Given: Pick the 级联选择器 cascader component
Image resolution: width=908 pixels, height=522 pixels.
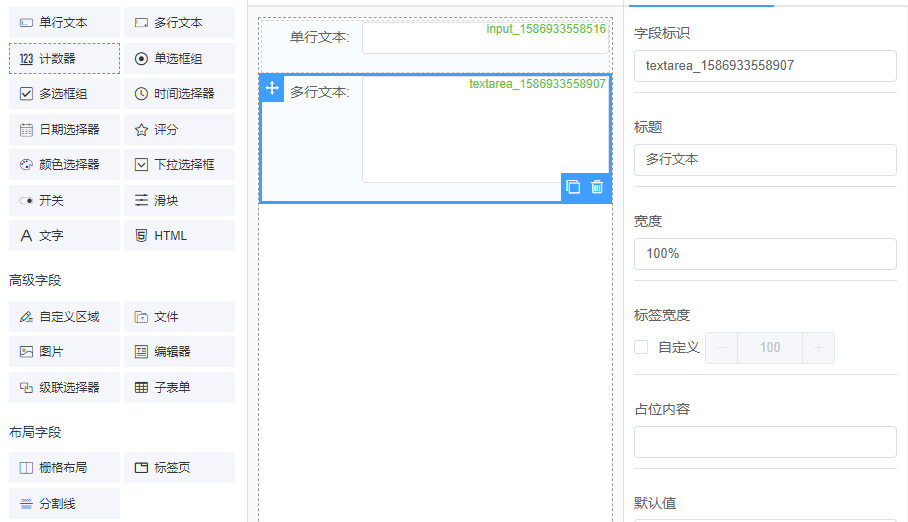Looking at the screenshot, I should point(64,388).
